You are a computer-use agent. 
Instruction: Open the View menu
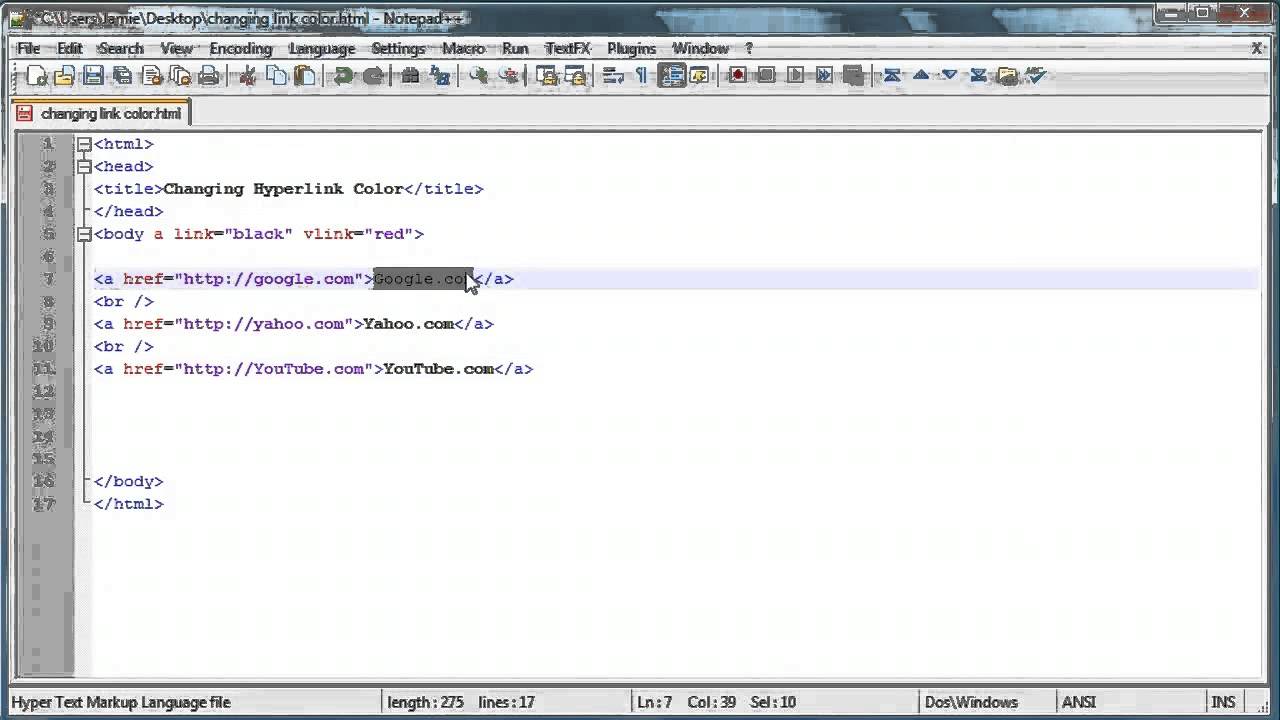coord(176,48)
